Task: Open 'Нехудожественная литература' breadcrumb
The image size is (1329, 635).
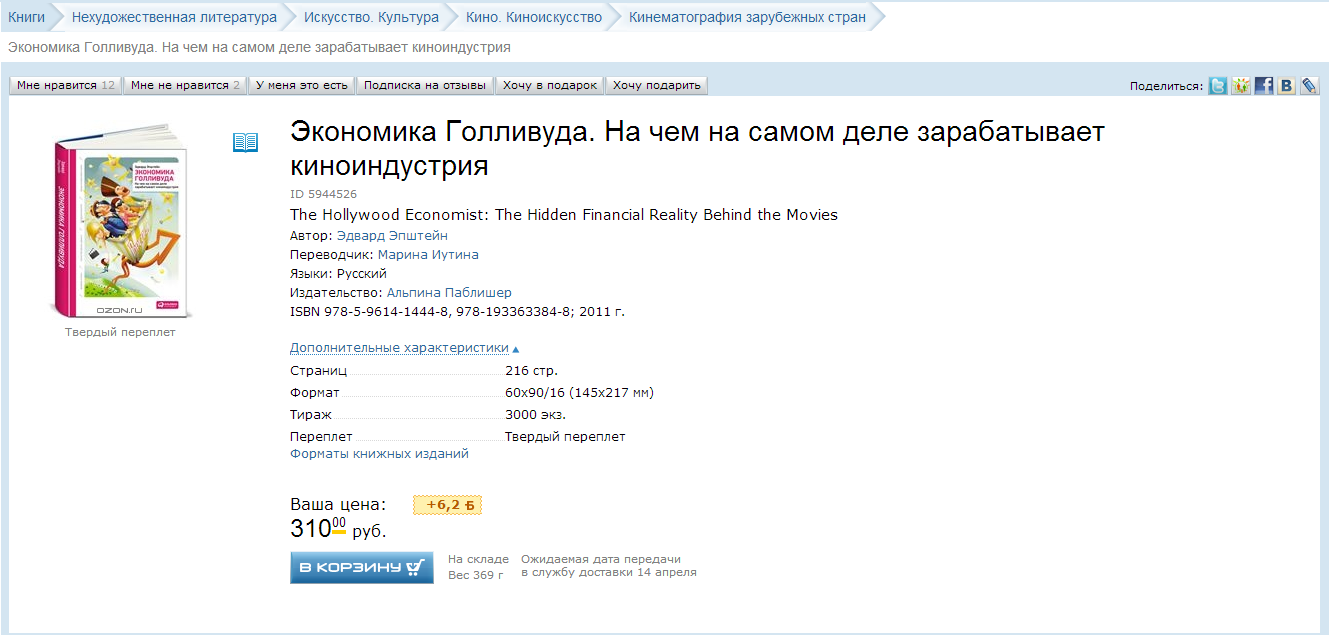Action: point(174,17)
